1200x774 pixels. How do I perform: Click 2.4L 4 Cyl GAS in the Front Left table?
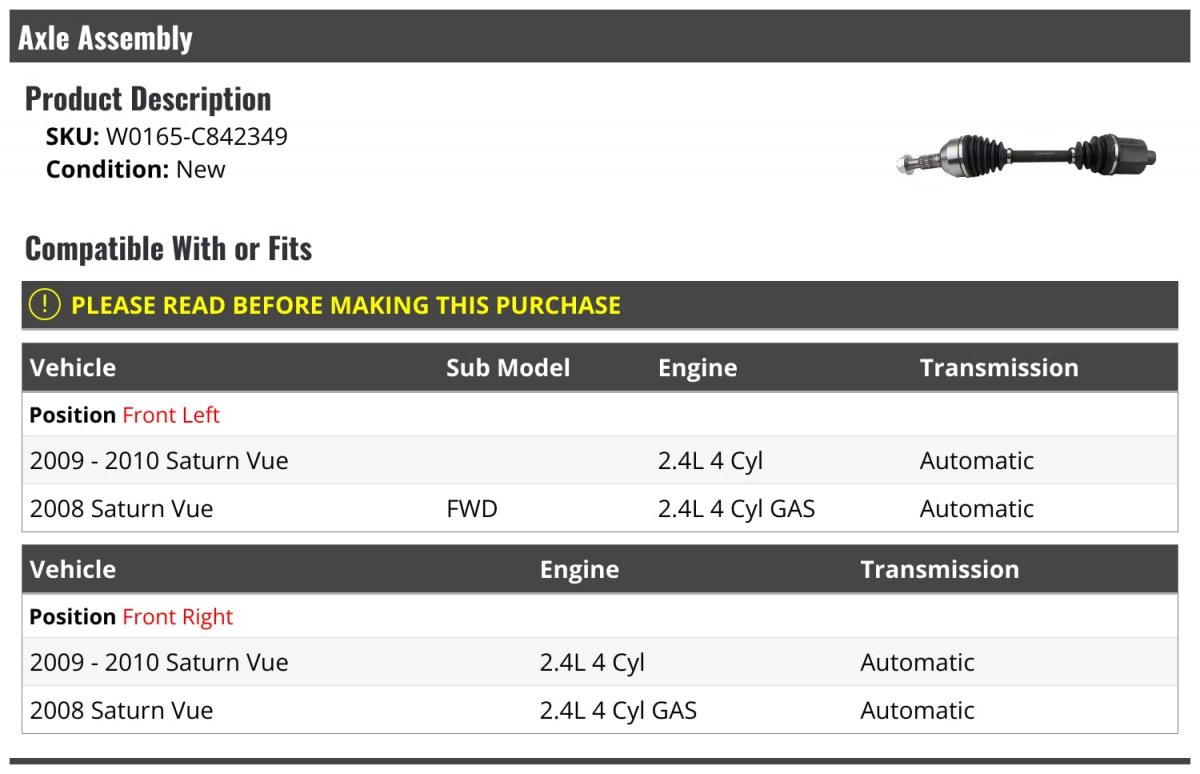pyautogui.click(x=736, y=509)
